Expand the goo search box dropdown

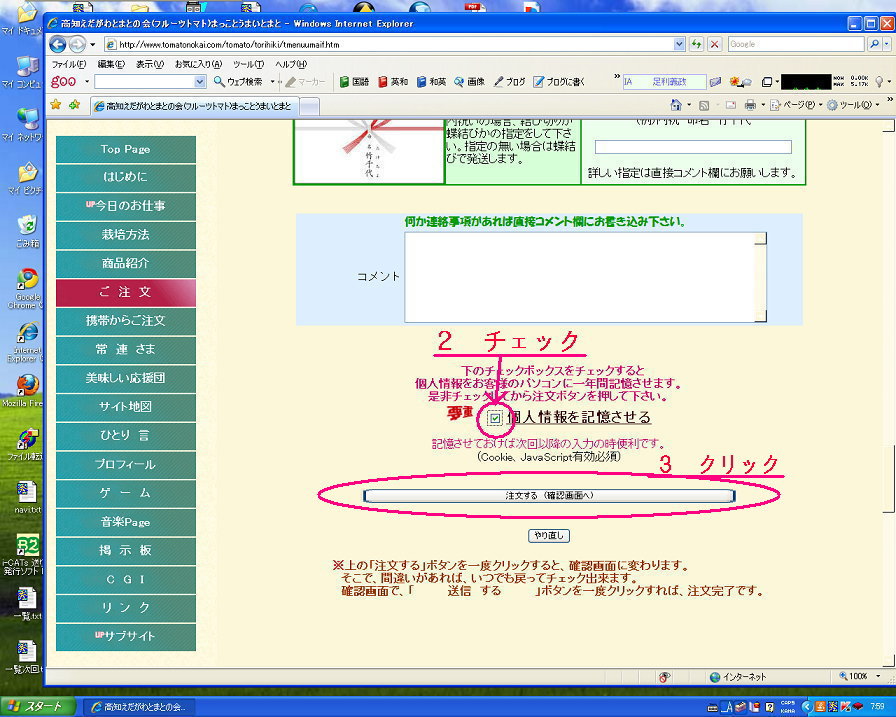[x=199, y=82]
